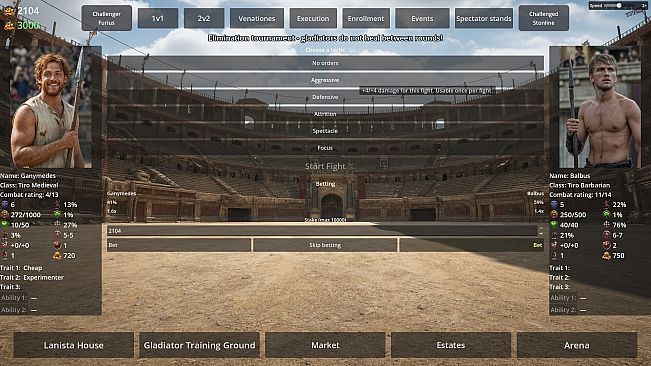Choose the No orders tactic
Image resolution: width=651 pixels, height=366 pixels.
coord(325,63)
